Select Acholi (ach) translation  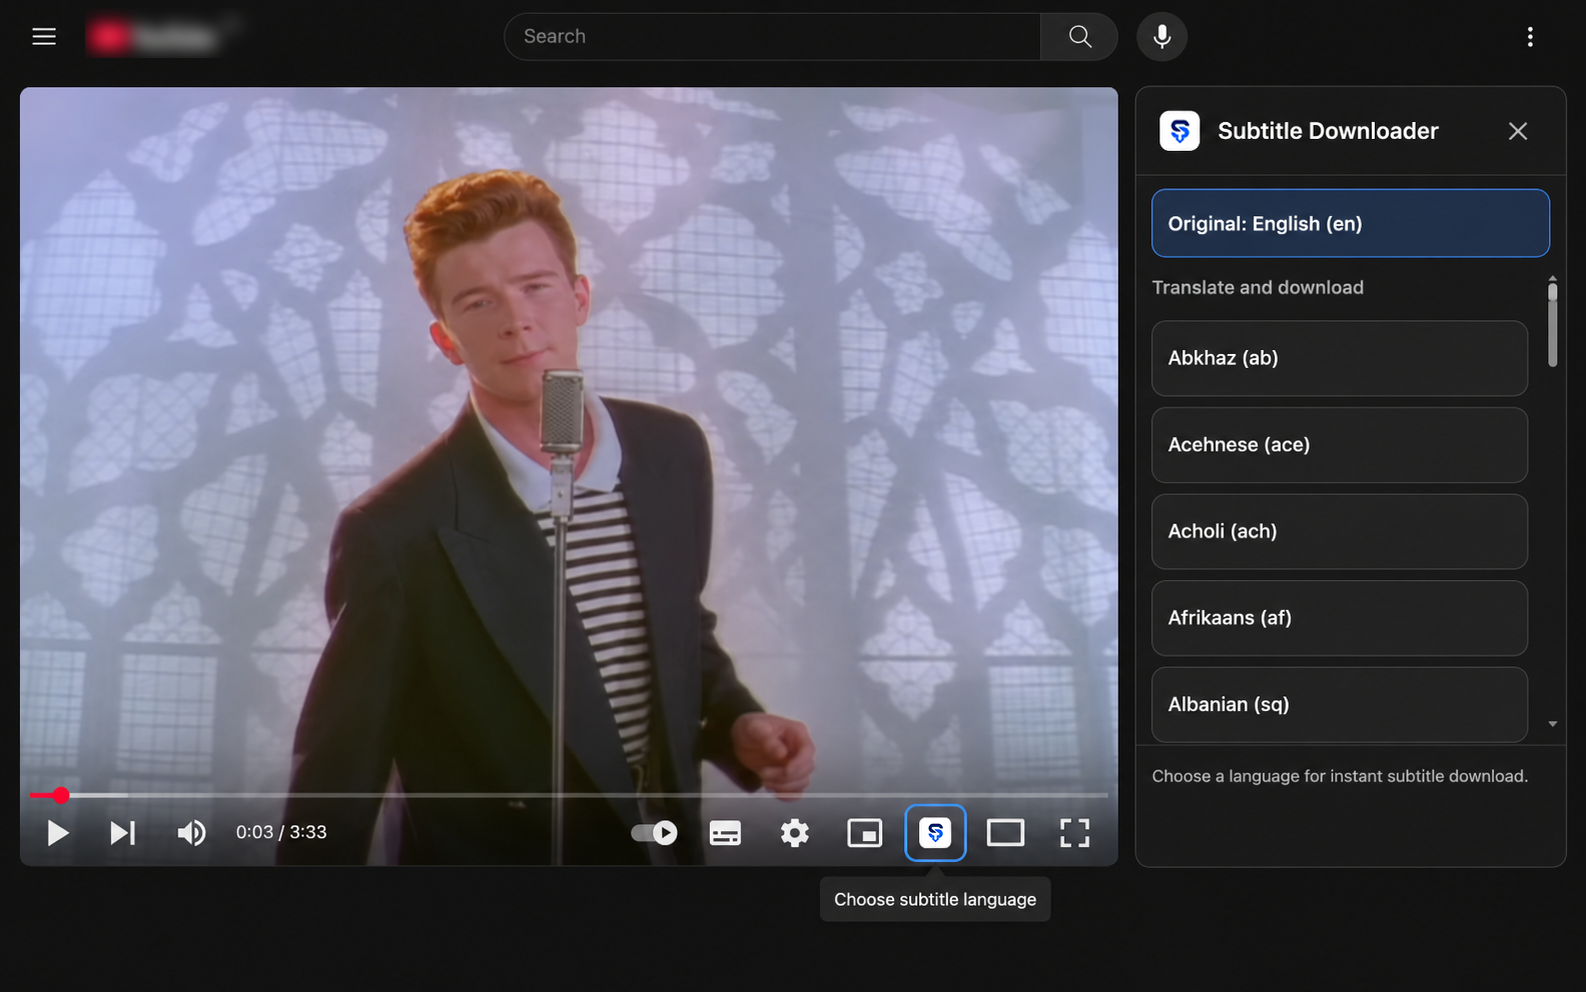coord(1340,532)
